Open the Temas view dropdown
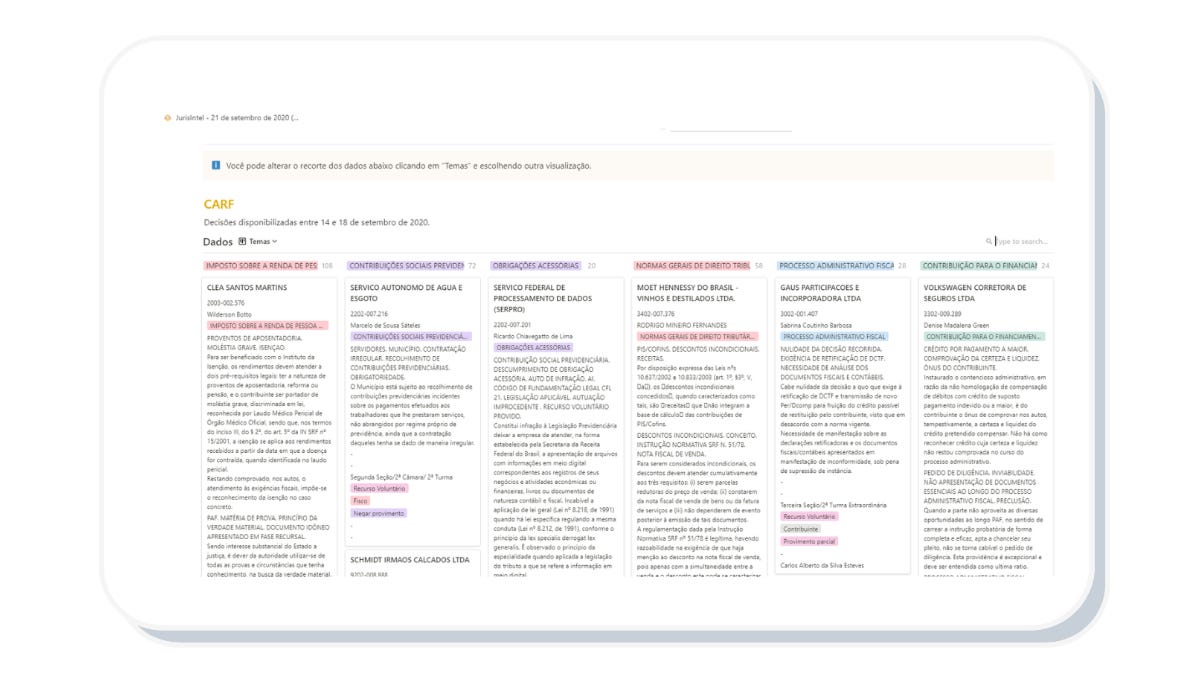1200x675 pixels. pos(263,241)
